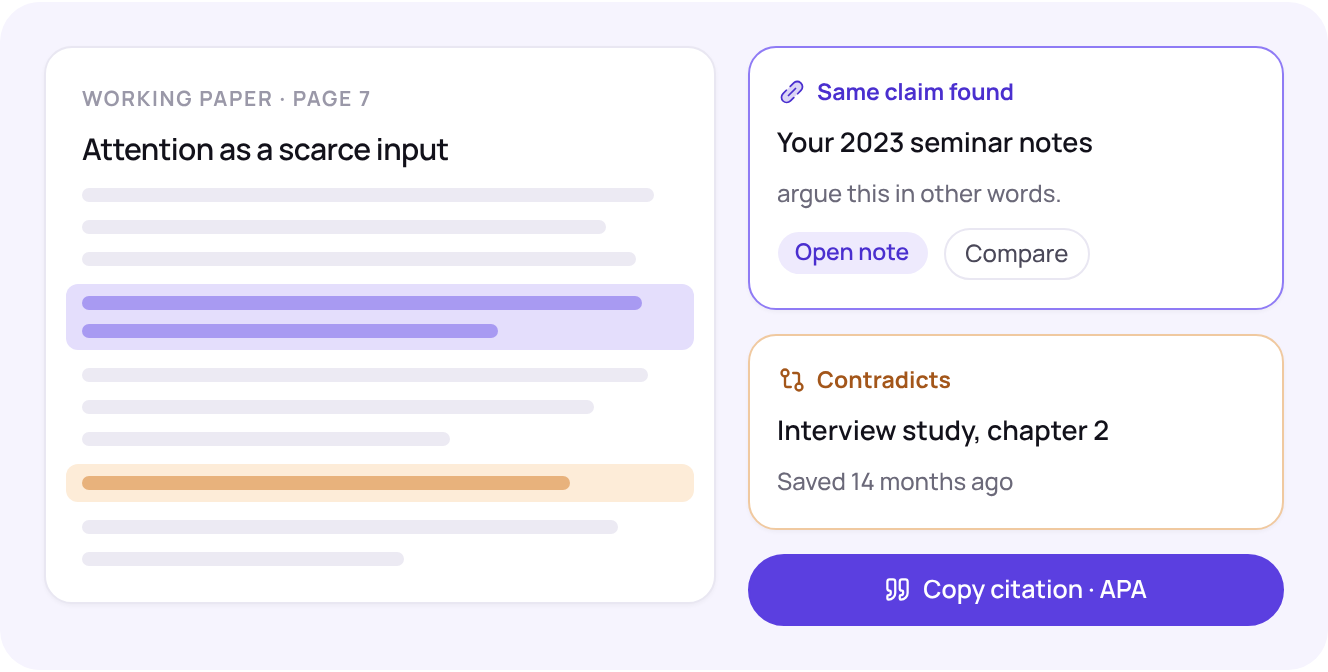Click the branch icon beside Contradicts
This screenshot has height=672, width=1328.
[792, 380]
